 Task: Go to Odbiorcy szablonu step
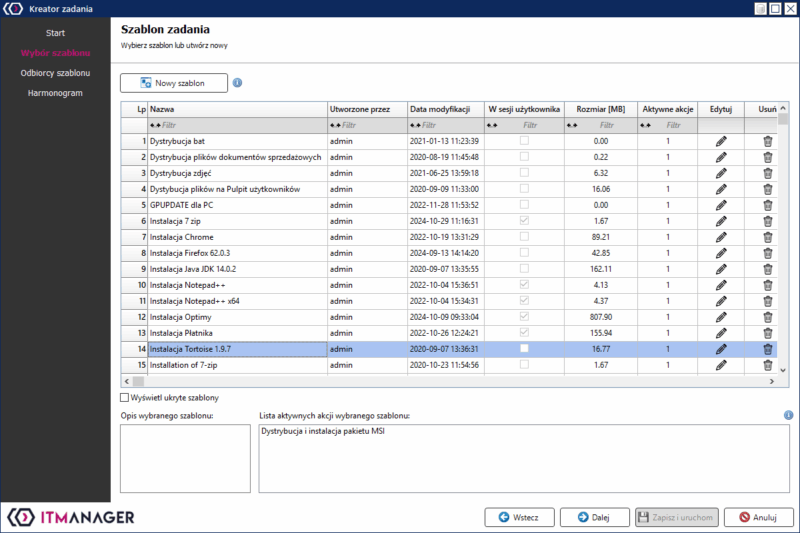[56, 73]
